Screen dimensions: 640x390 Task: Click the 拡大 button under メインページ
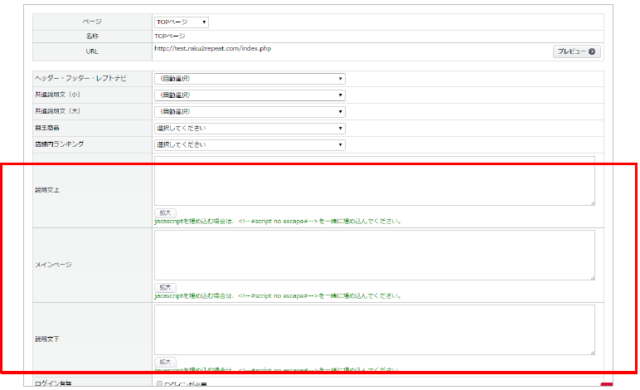(x=165, y=287)
